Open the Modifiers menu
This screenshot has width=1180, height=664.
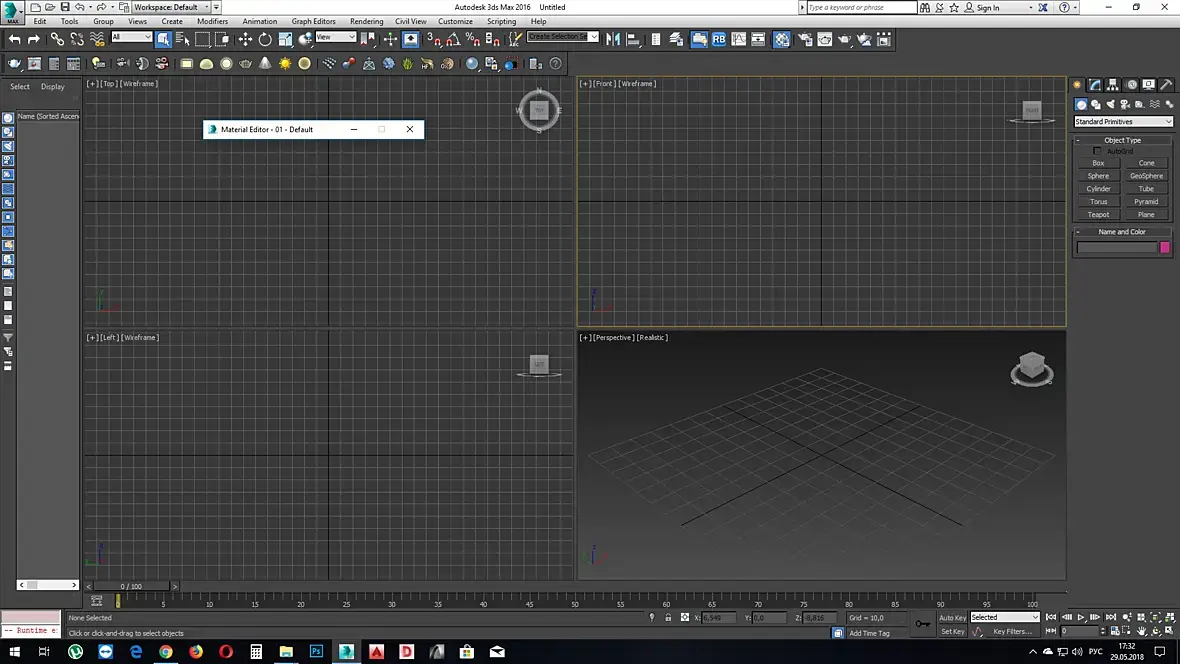pyautogui.click(x=212, y=21)
